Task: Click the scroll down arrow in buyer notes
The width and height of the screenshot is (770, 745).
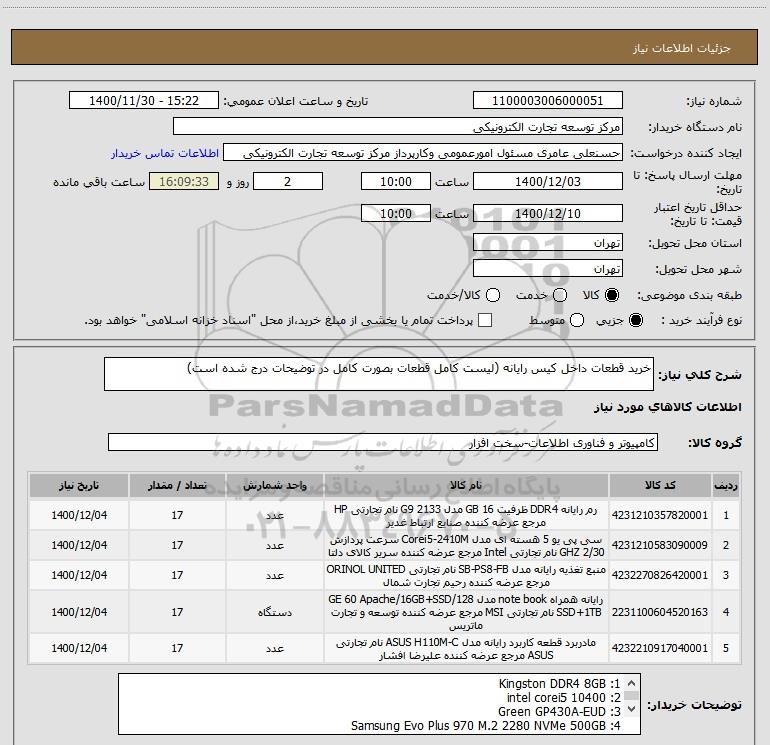Action: 632,709
